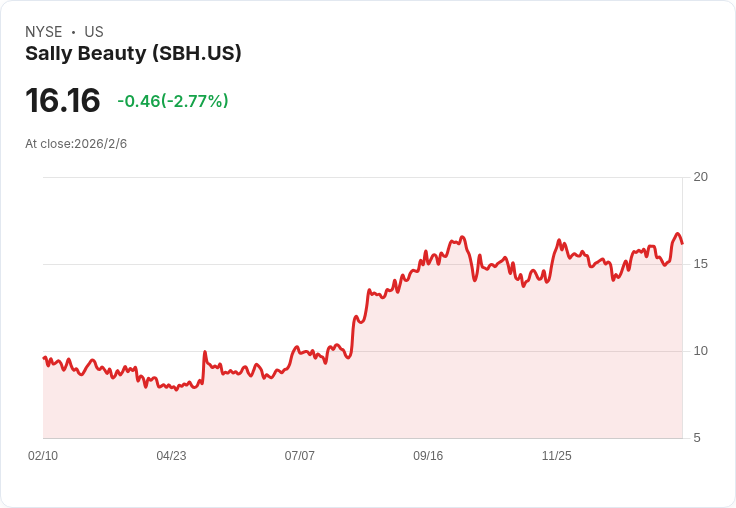Click the sharp price spike after 04/23
The image size is (736, 508).
tap(204, 352)
